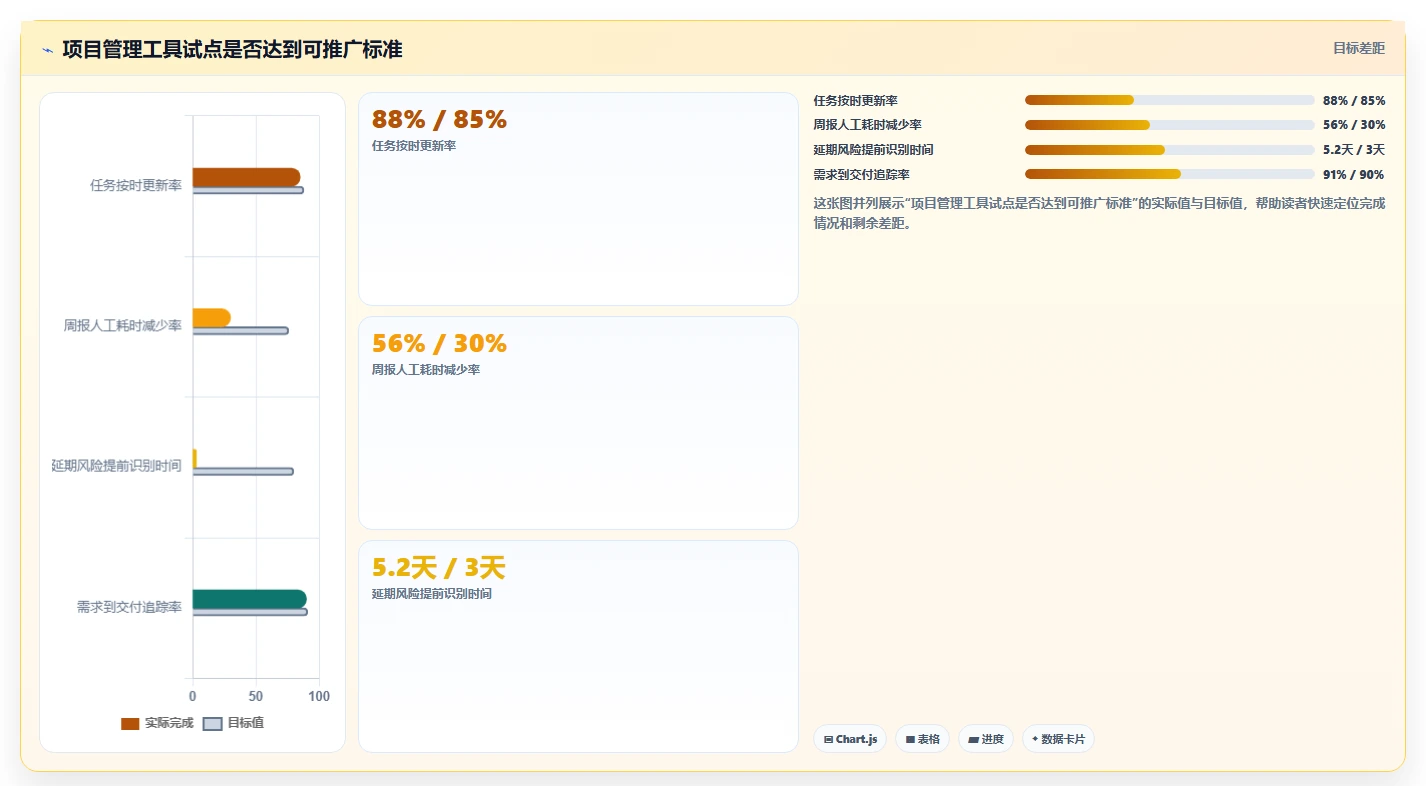Screen dimensions: 1426x786
Task: Click chart axis label 任务按时更新率
Action: tap(136, 185)
